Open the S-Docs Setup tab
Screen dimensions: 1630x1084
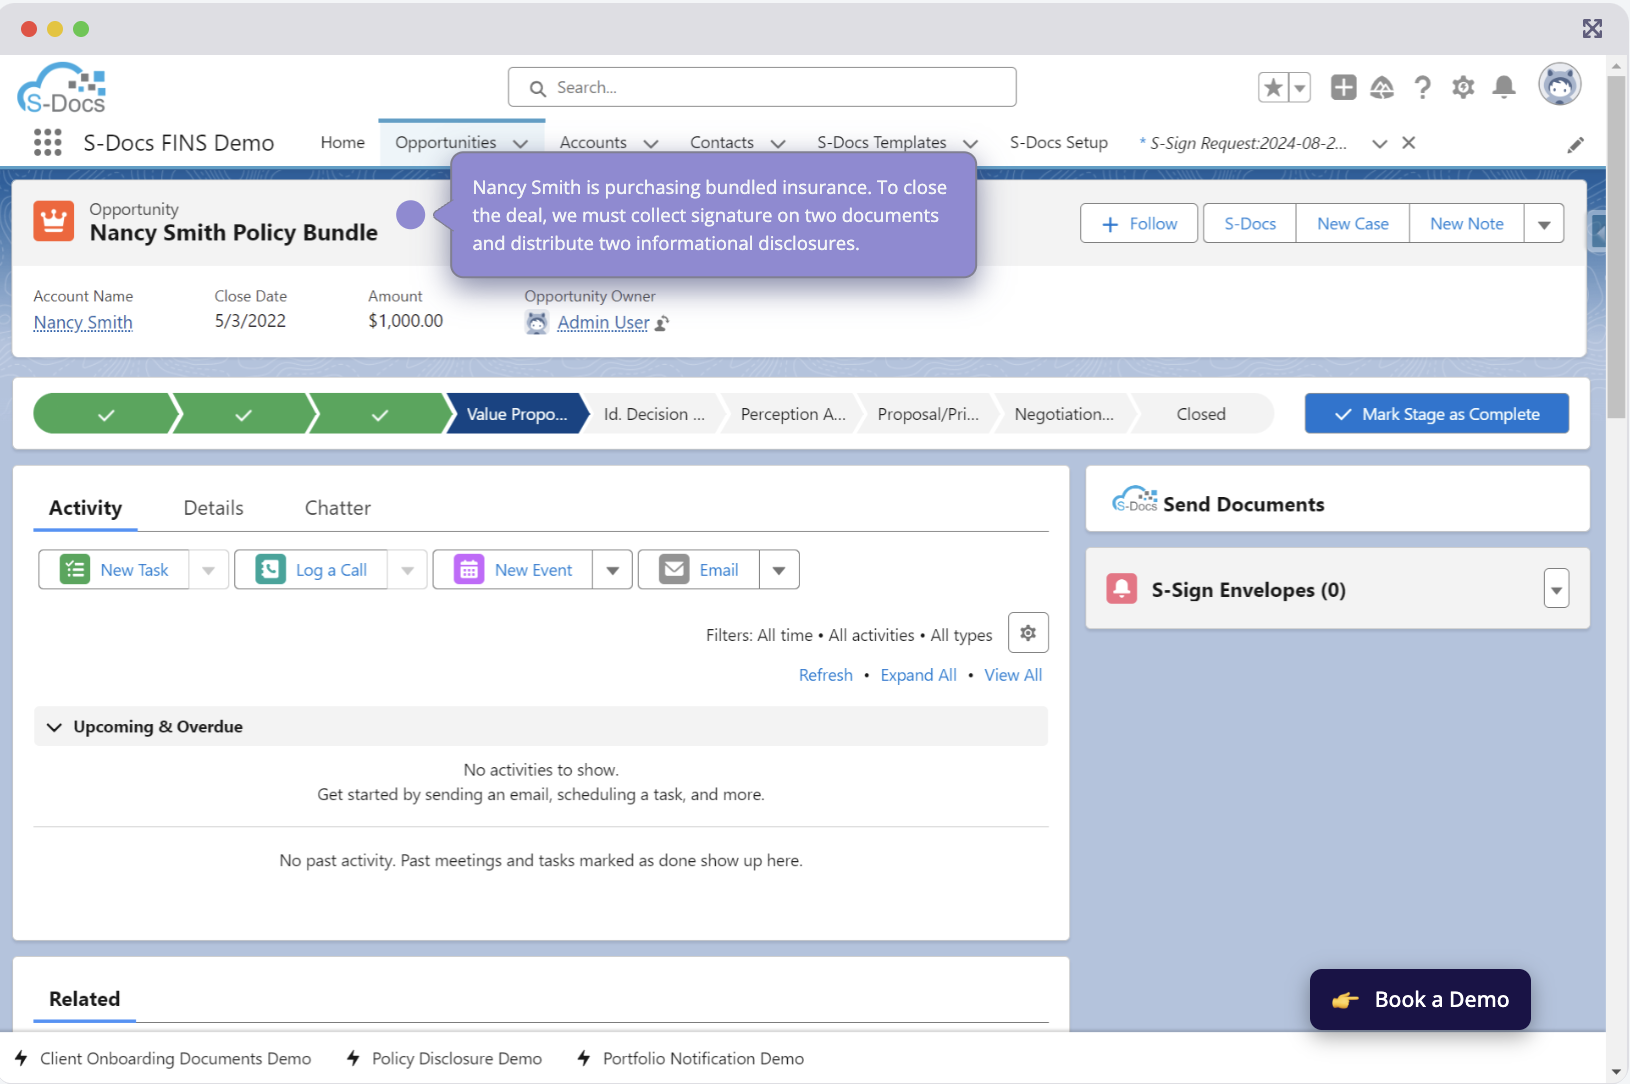click(1059, 143)
